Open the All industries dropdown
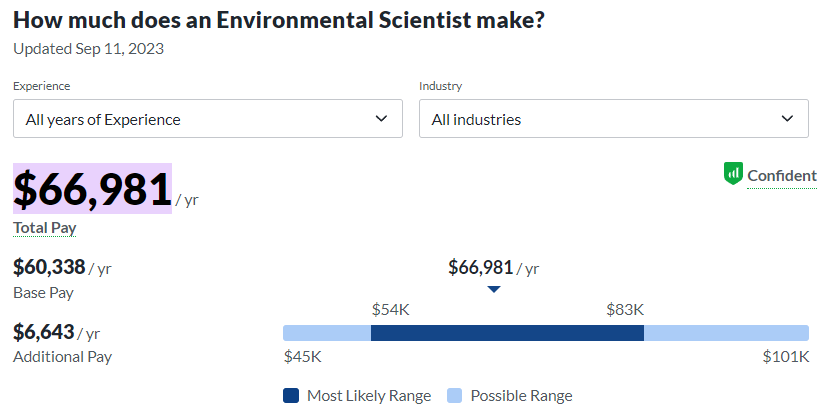The image size is (834, 414). (x=613, y=119)
